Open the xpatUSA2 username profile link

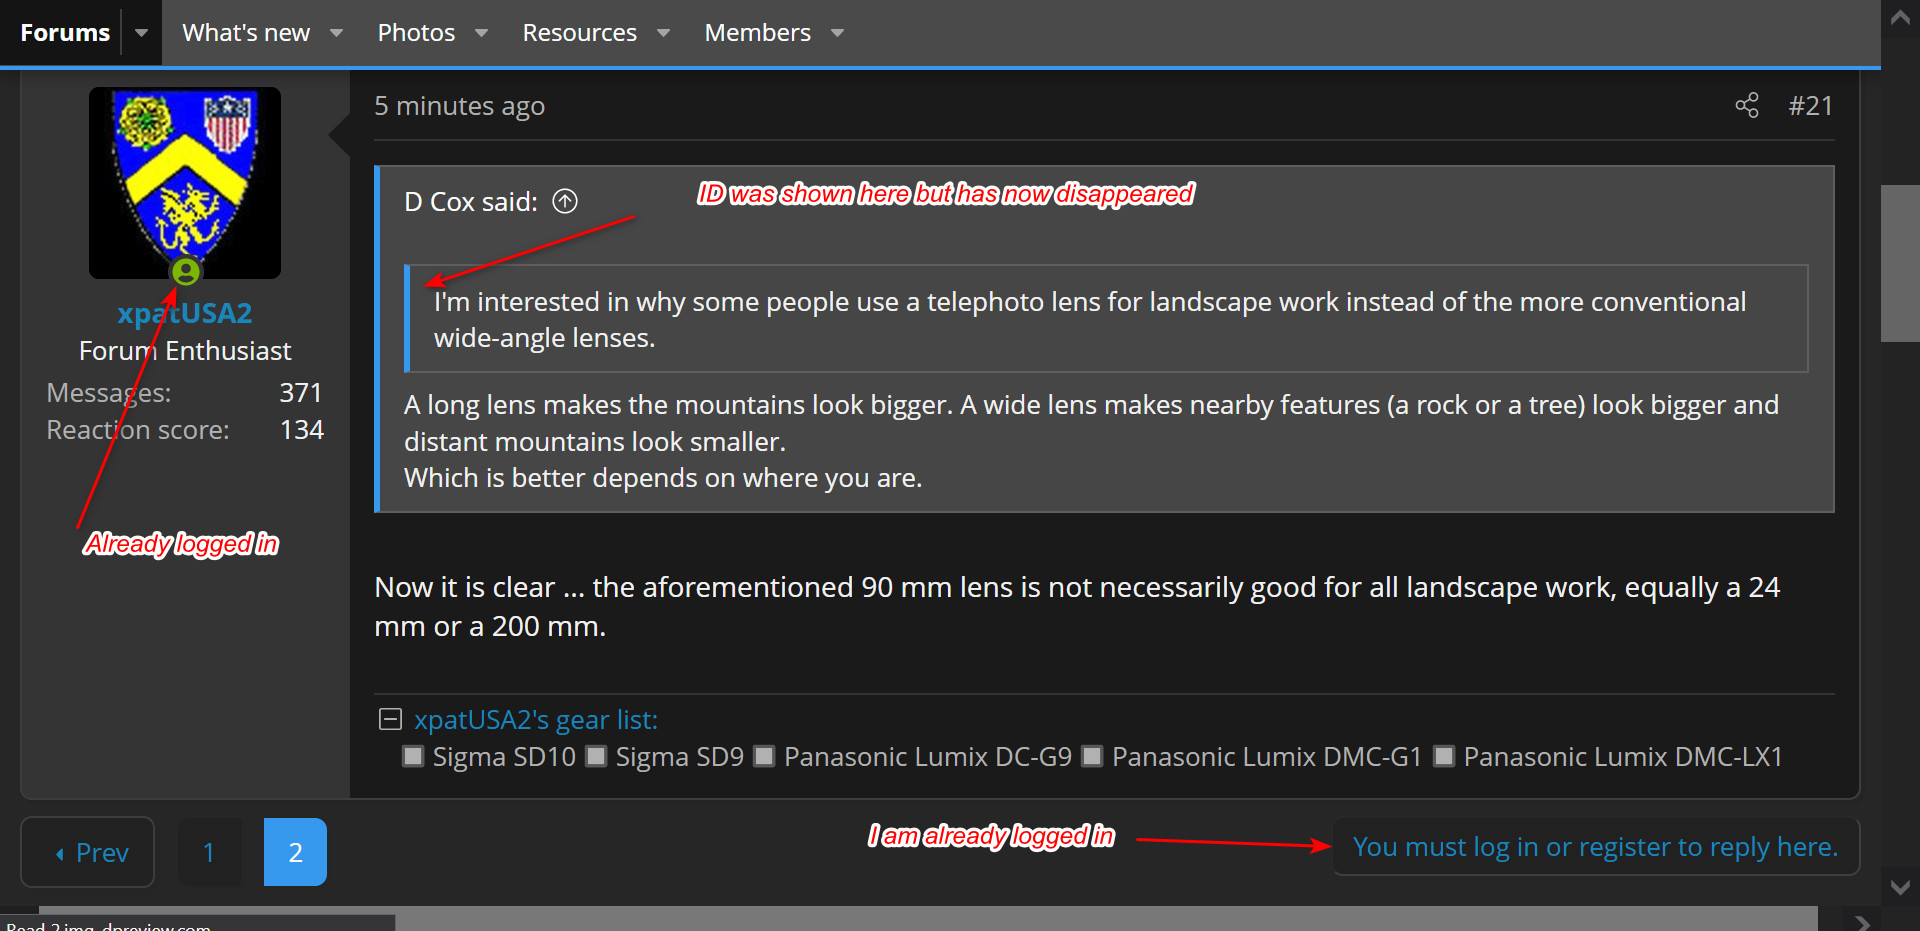185,313
